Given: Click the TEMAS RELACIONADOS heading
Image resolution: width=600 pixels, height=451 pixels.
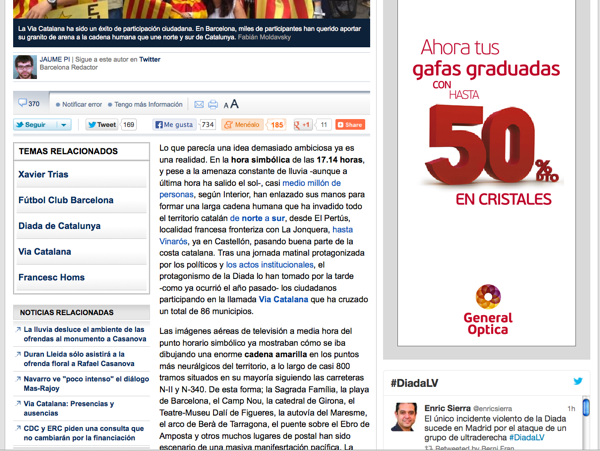Looking at the screenshot, I should pyautogui.click(x=68, y=151).
